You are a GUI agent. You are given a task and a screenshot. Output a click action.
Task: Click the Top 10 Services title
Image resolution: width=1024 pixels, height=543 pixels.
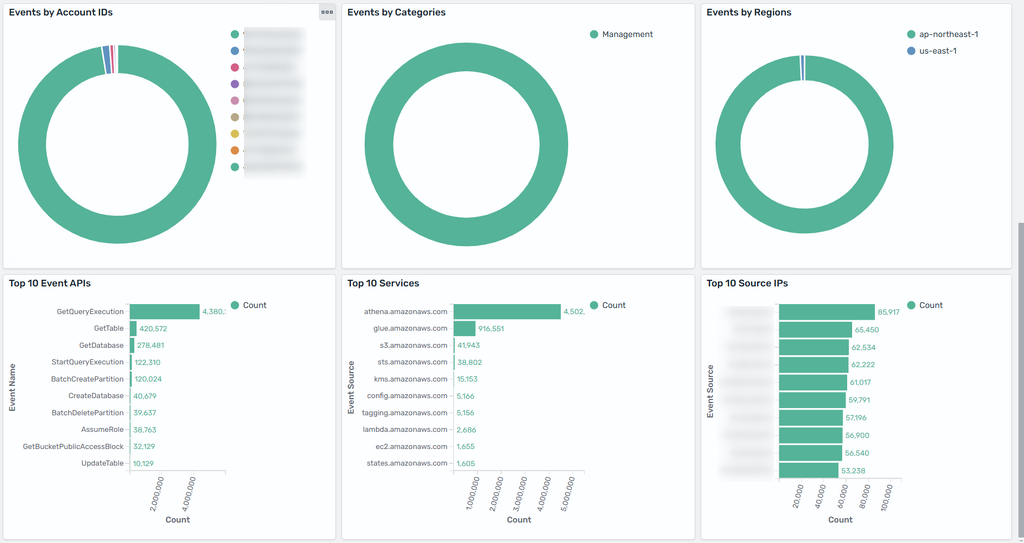click(383, 284)
